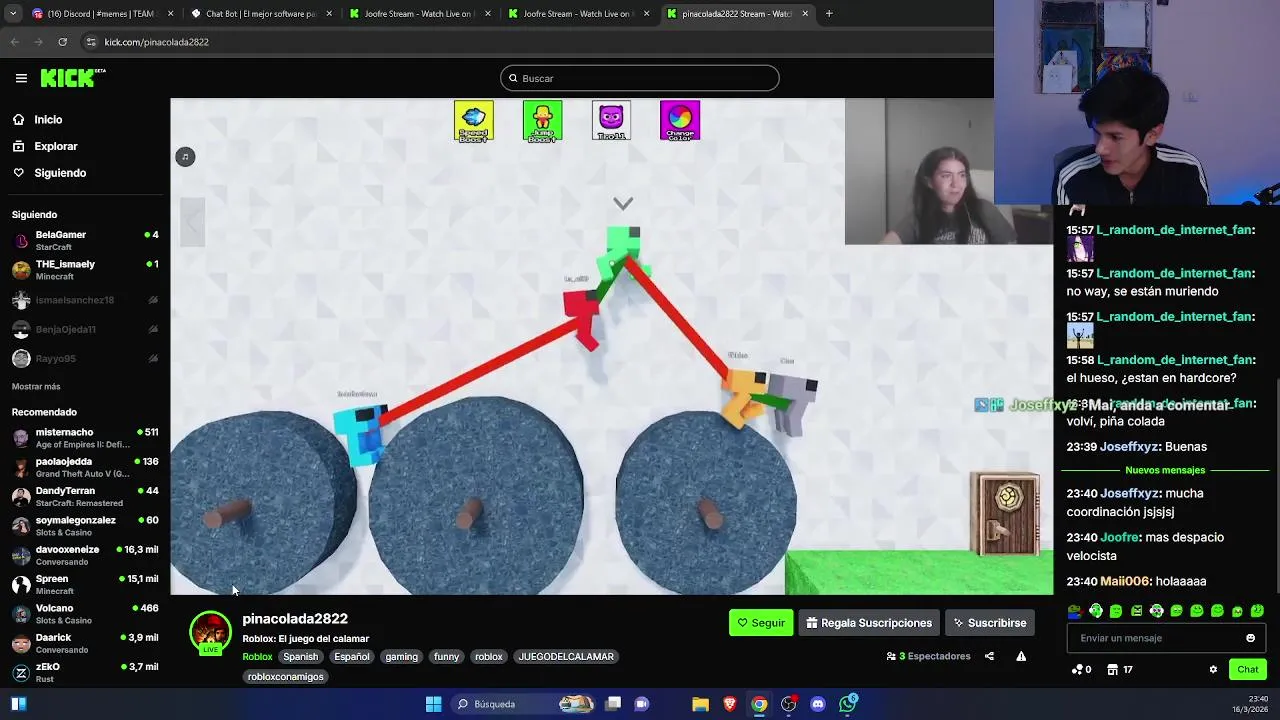This screenshot has width=1280, height=720.
Task: Send message with green Chat button
Action: (1248, 670)
